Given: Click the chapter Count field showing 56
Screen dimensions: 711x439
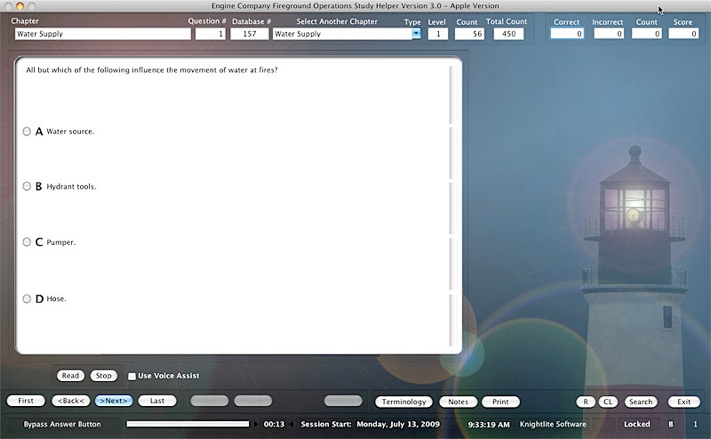Looking at the screenshot, I should 469,34.
